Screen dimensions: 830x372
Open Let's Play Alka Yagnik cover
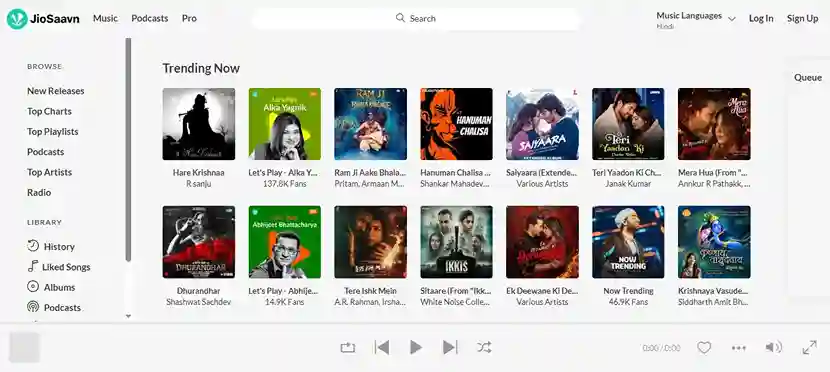tap(285, 124)
